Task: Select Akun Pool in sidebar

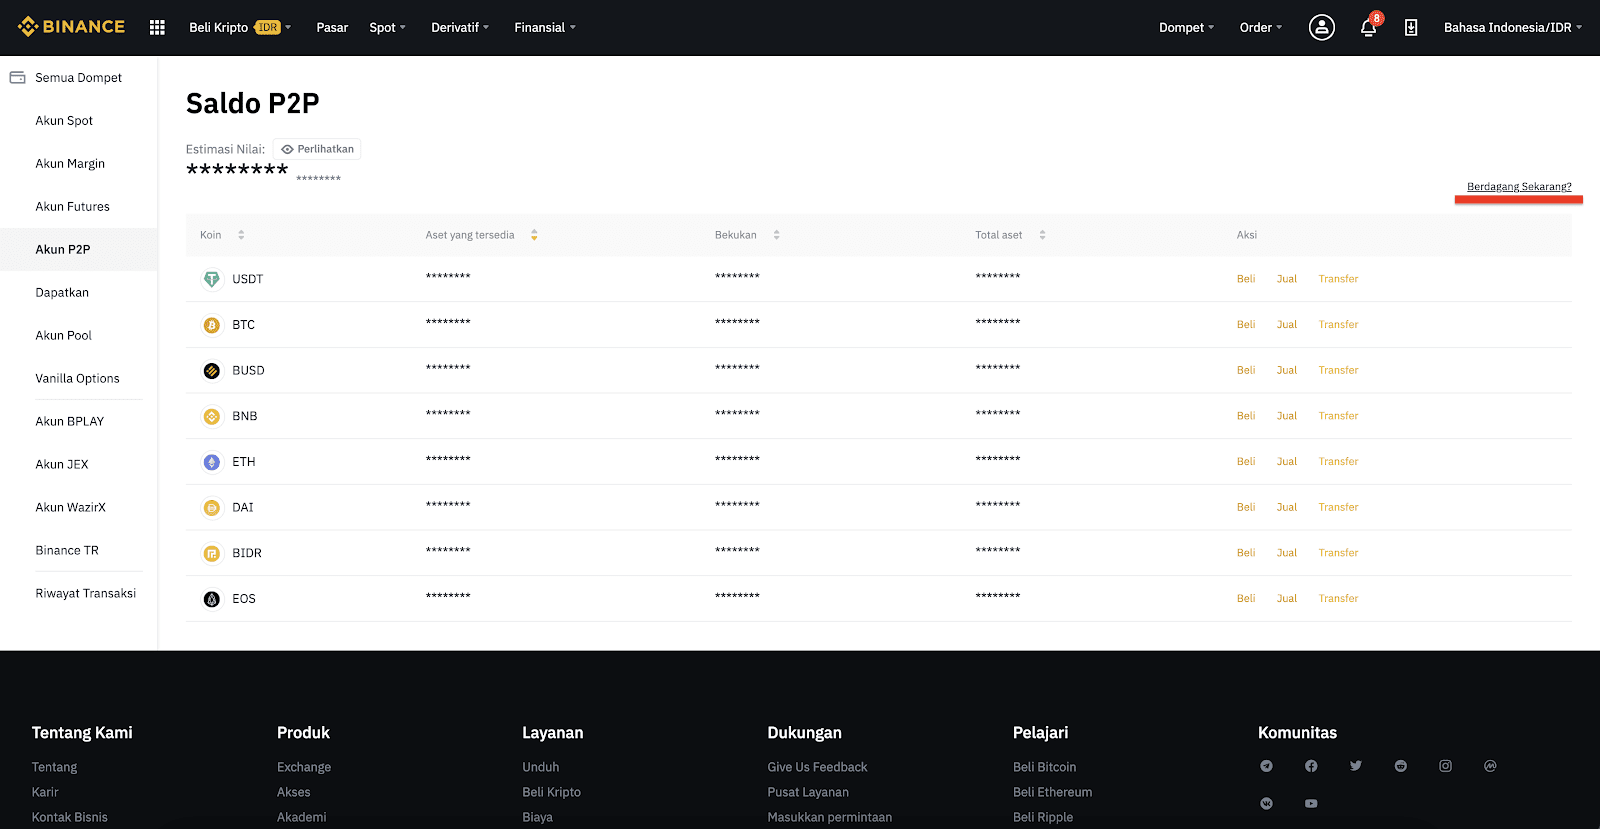Action: (63, 335)
